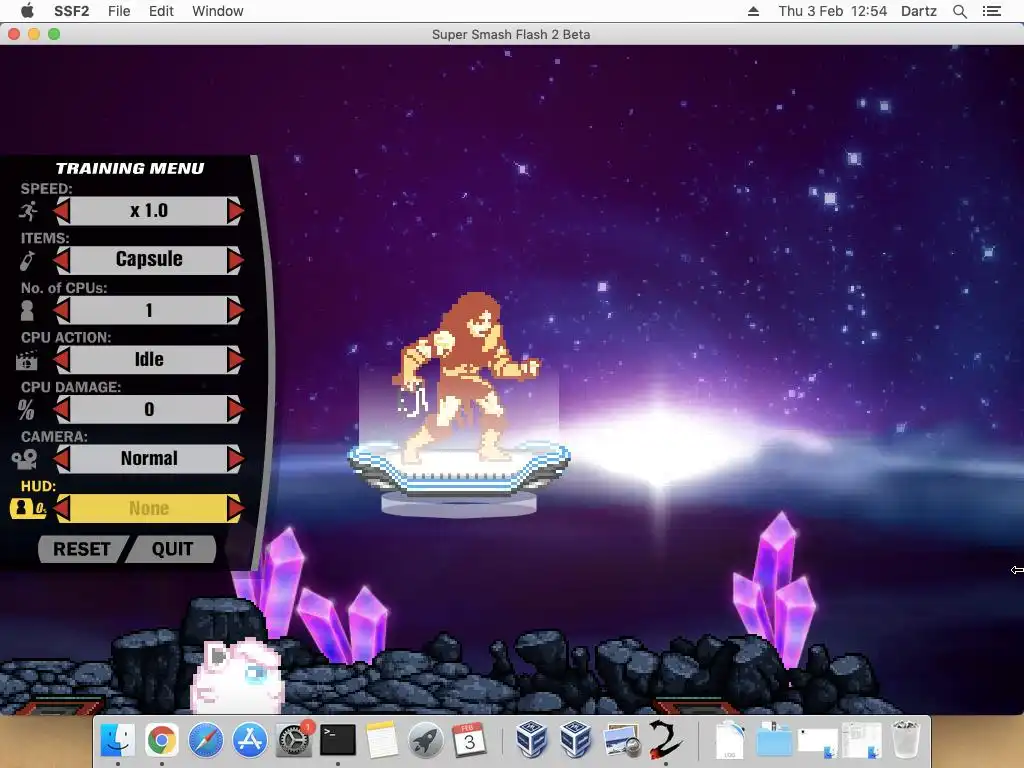Close the Super Smash Flash 2 window
The image size is (1024, 768).
pyautogui.click(x=14, y=34)
